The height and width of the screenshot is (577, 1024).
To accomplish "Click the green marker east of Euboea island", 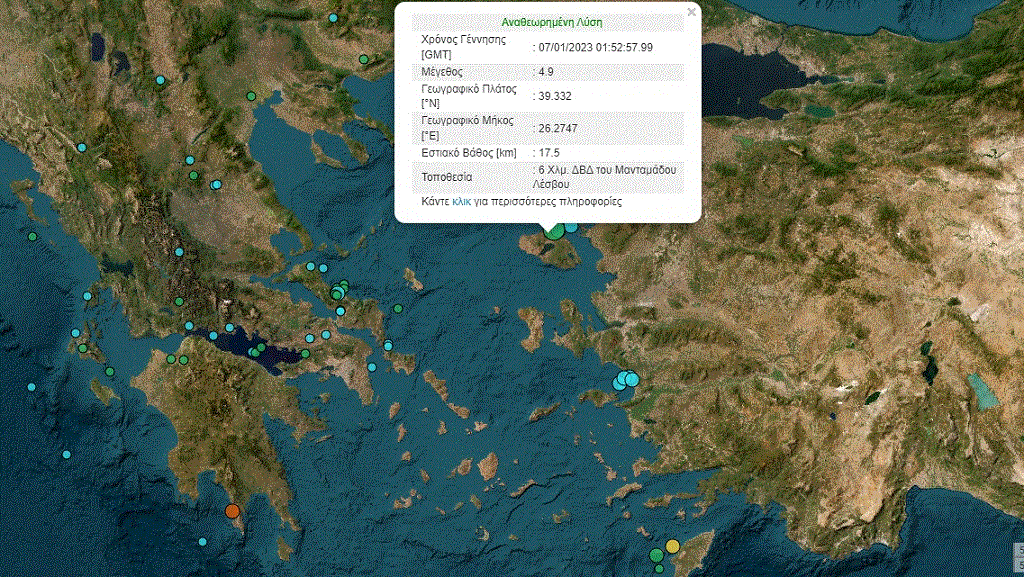I will point(397,309).
